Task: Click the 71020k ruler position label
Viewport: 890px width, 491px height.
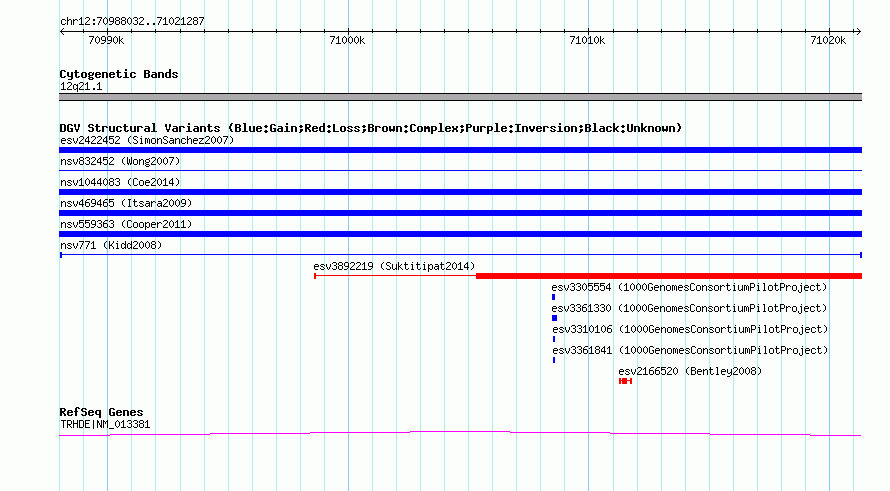Action: pos(828,40)
